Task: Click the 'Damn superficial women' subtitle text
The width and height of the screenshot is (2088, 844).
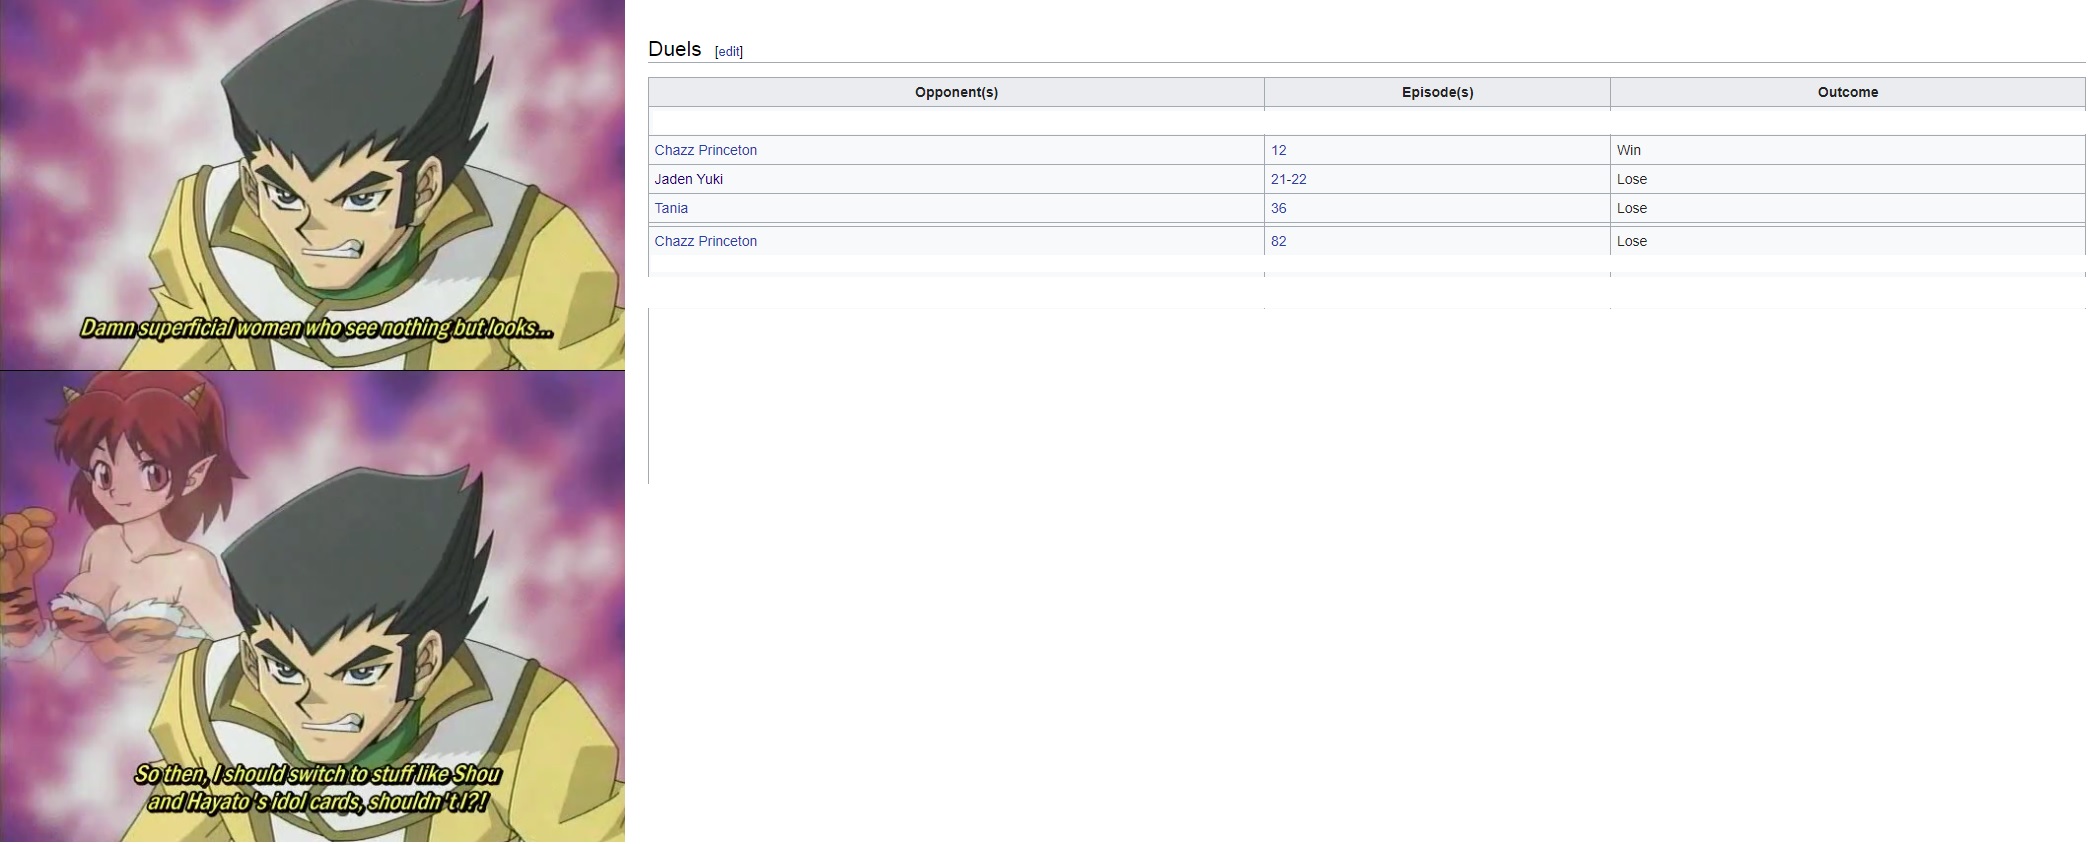Action: click(x=316, y=328)
